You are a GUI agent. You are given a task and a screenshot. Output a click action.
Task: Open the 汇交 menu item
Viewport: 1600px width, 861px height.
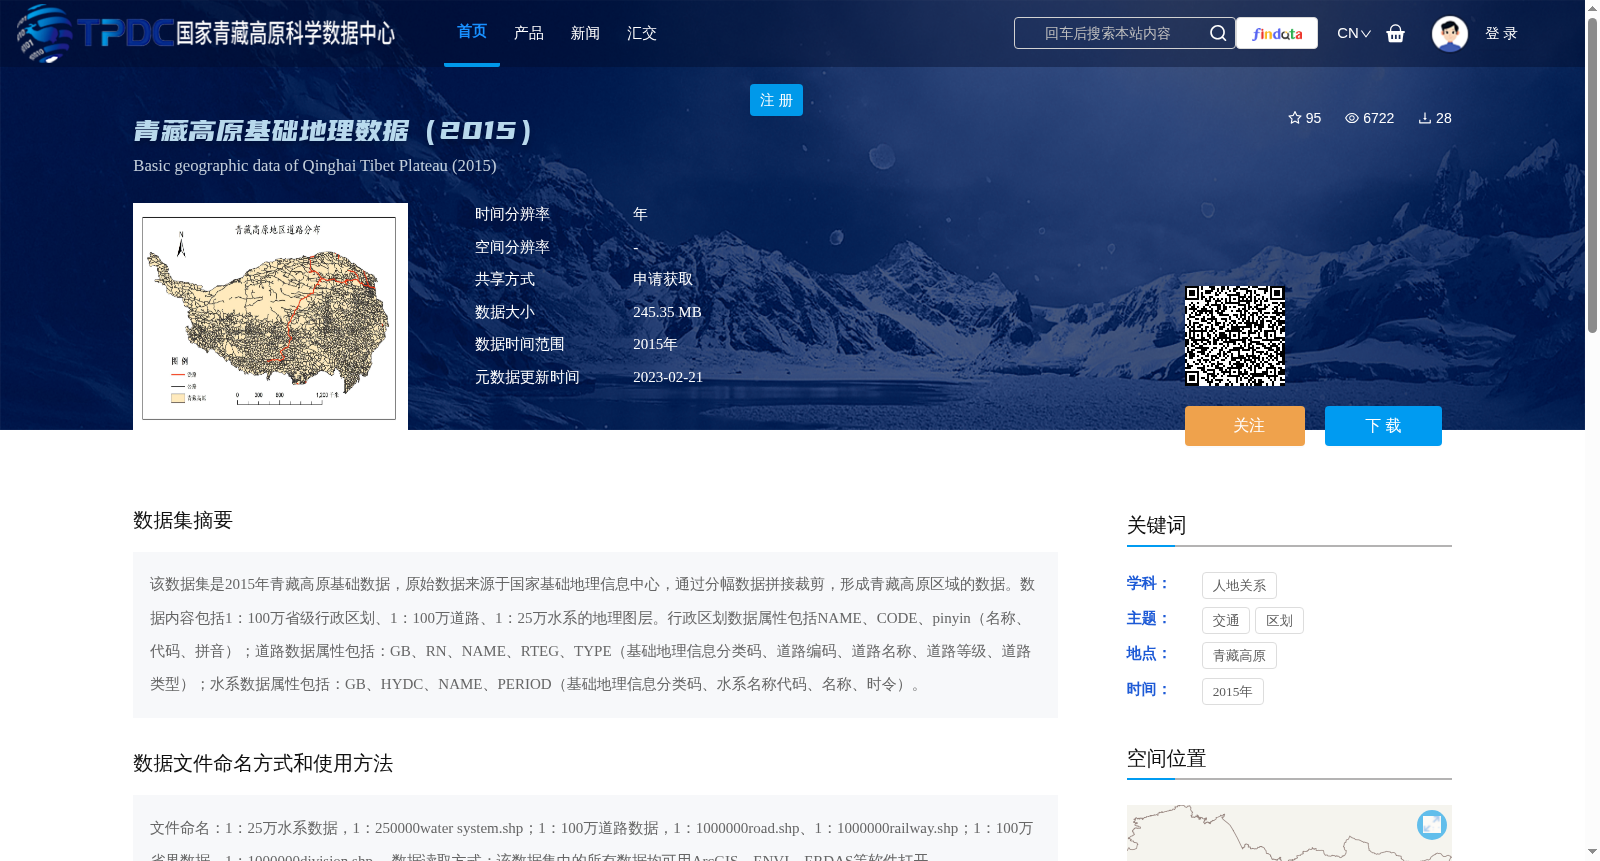(642, 33)
